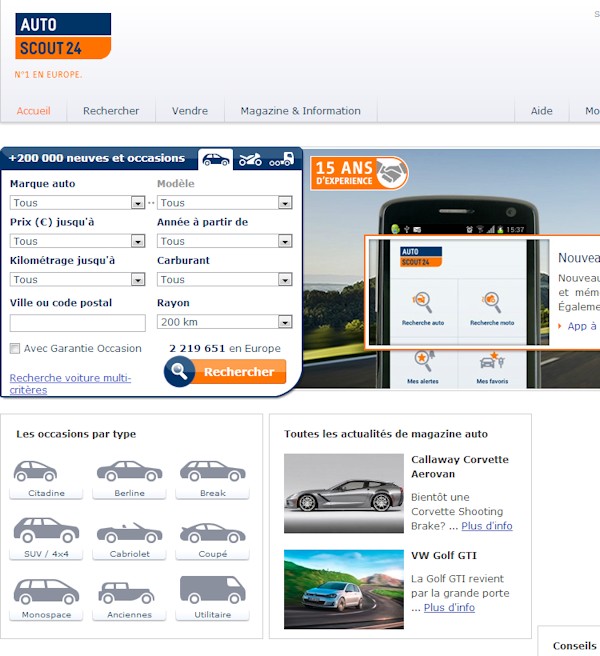Image resolution: width=600 pixels, height=656 pixels.
Task: Open the Rayon 200 km dropdown
Action: pos(224,322)
